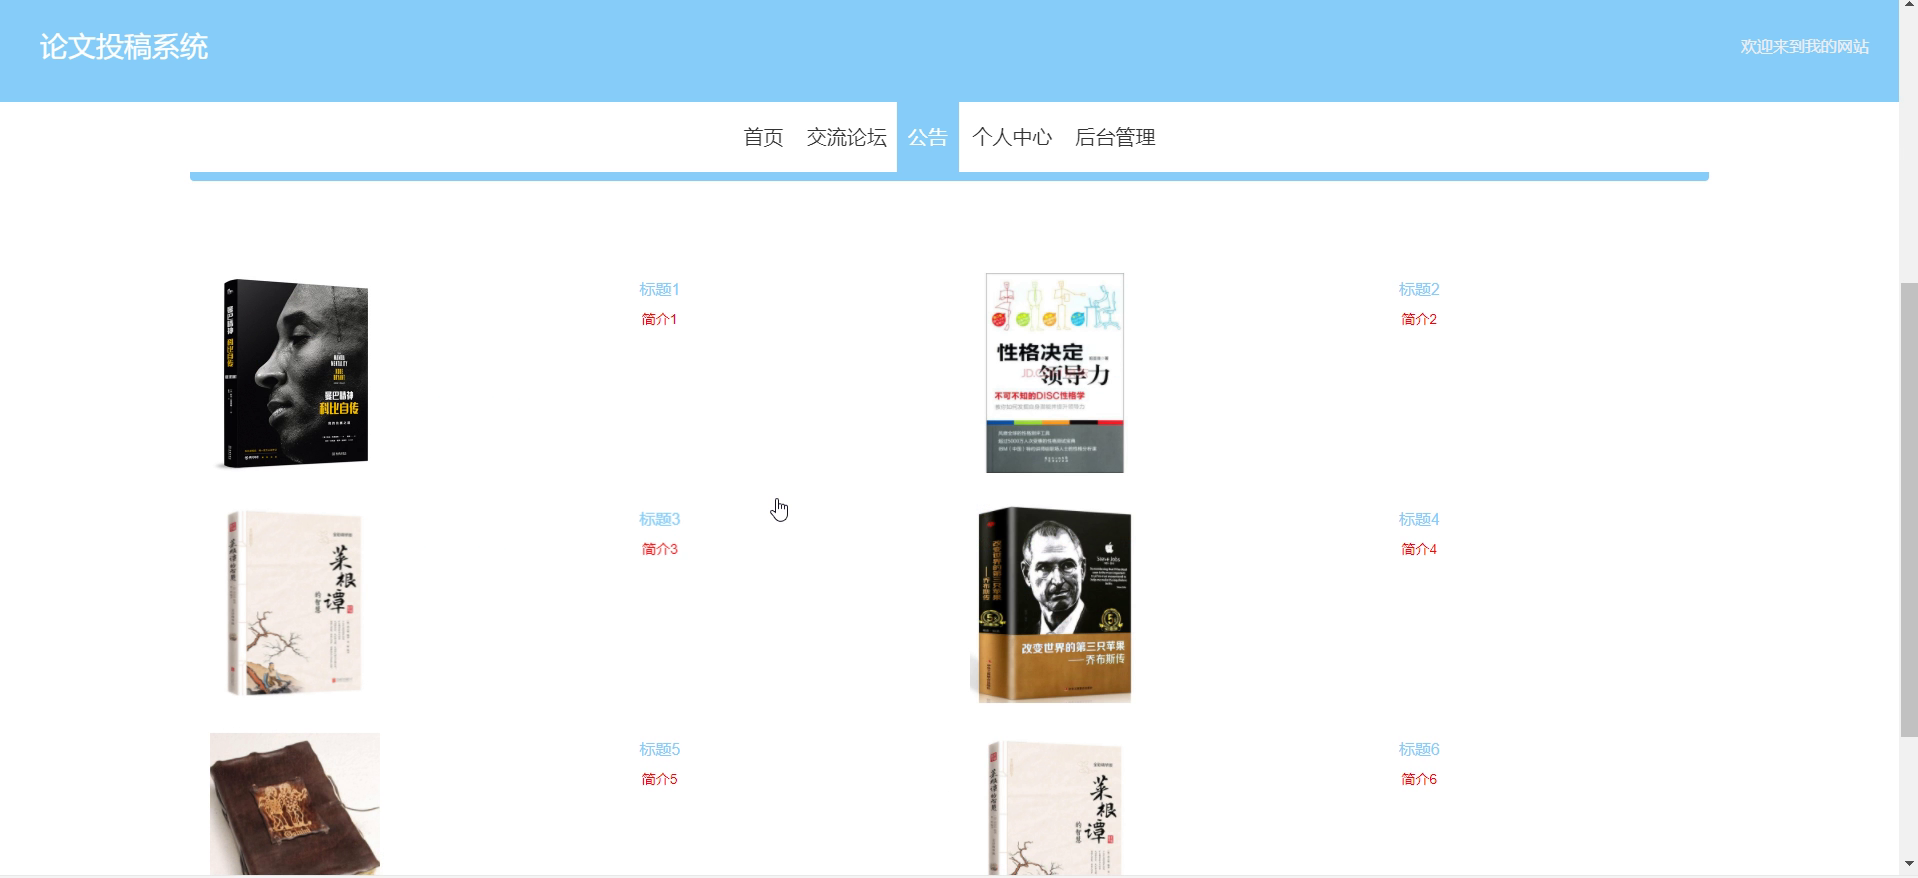Image resolution: width=1918 pixels, height=878 pixels.
Task: Open the 首页 navigation tab
Action: (763, 137)
